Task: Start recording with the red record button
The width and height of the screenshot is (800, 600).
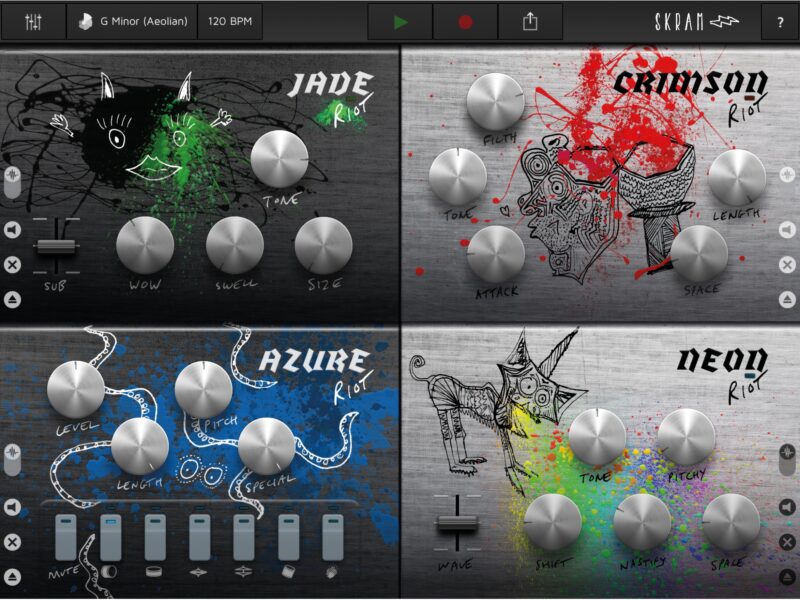Action: [x=466, y=21]
